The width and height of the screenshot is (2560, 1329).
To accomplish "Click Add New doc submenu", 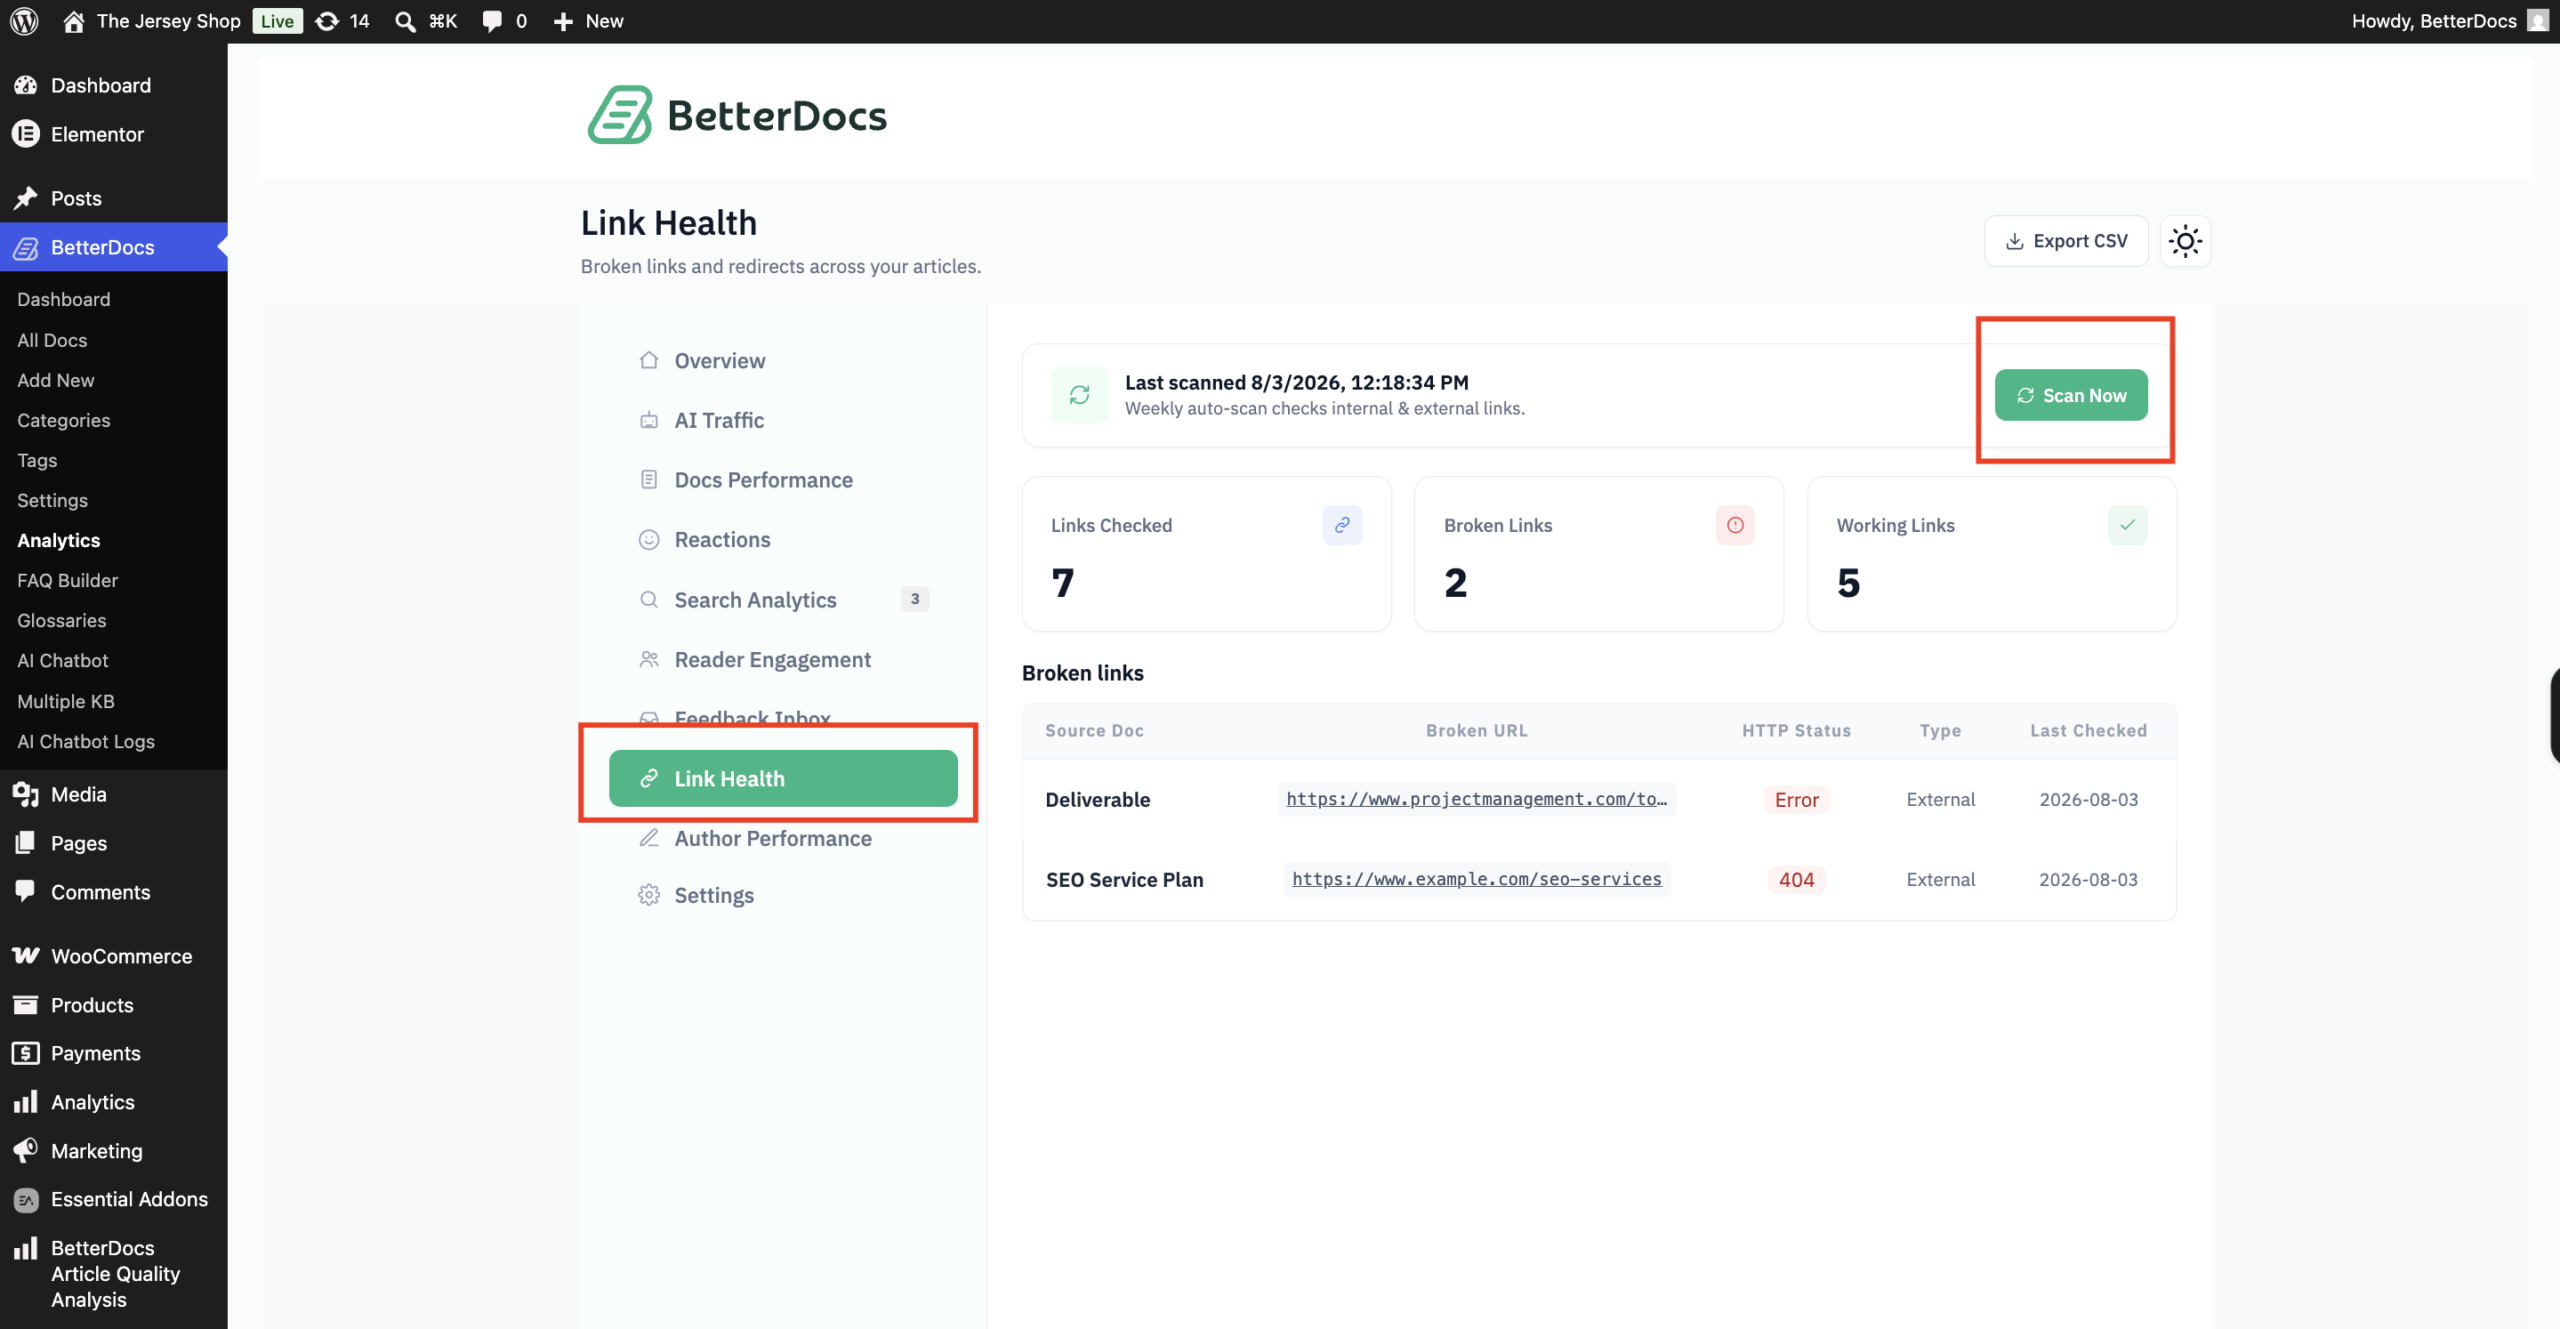I will (56, 380).
